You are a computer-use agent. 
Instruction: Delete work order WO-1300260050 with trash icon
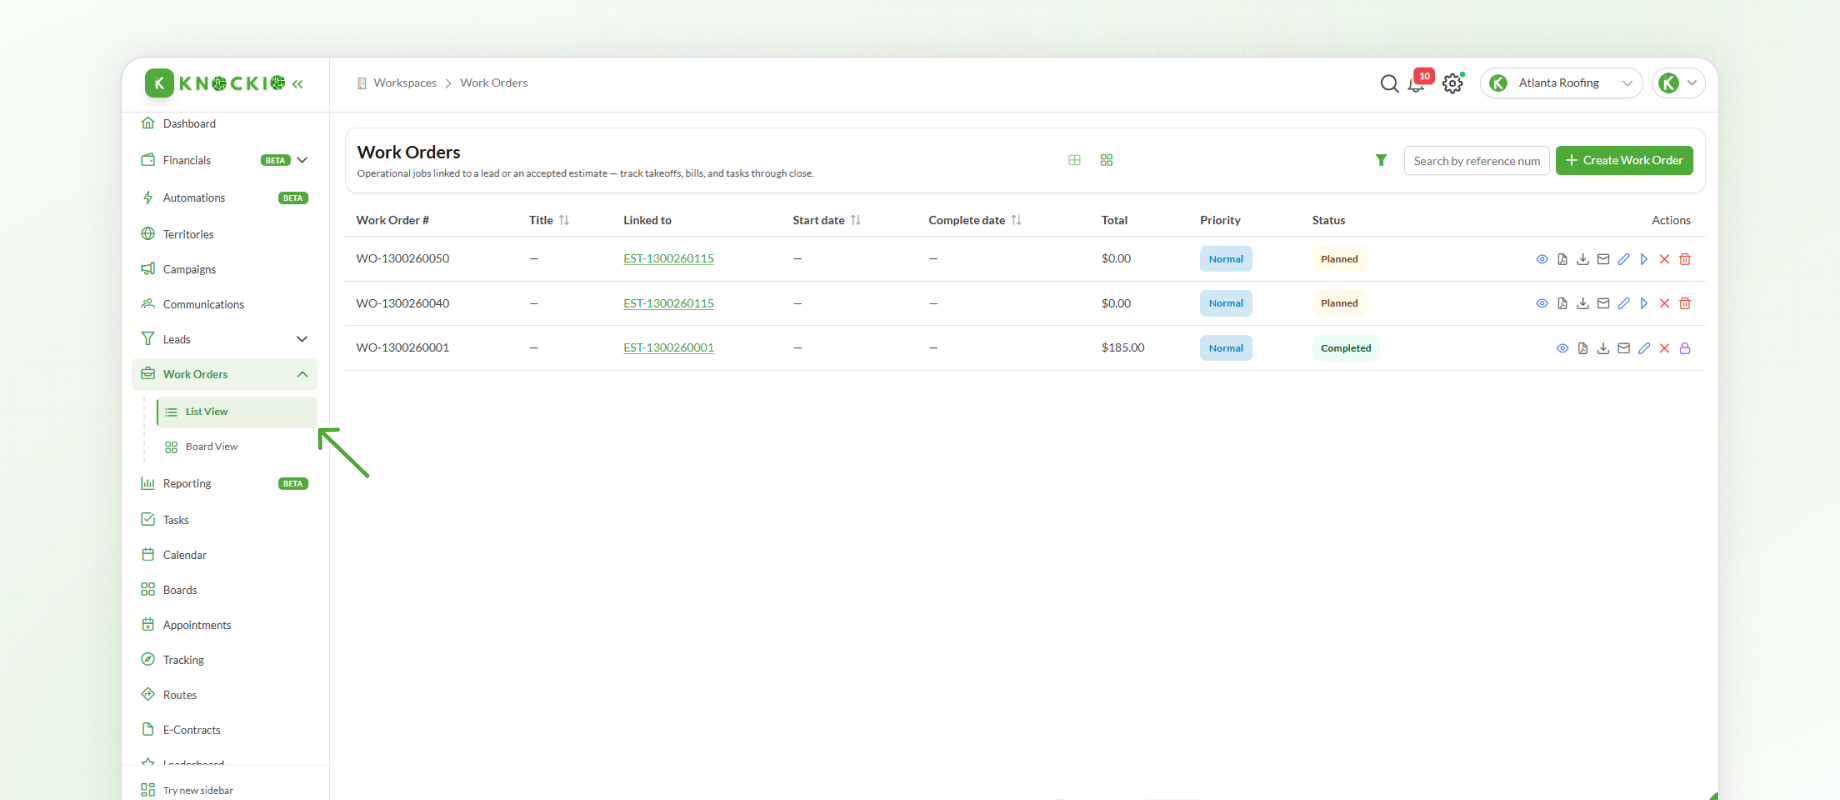click(x=1685, y=259)
